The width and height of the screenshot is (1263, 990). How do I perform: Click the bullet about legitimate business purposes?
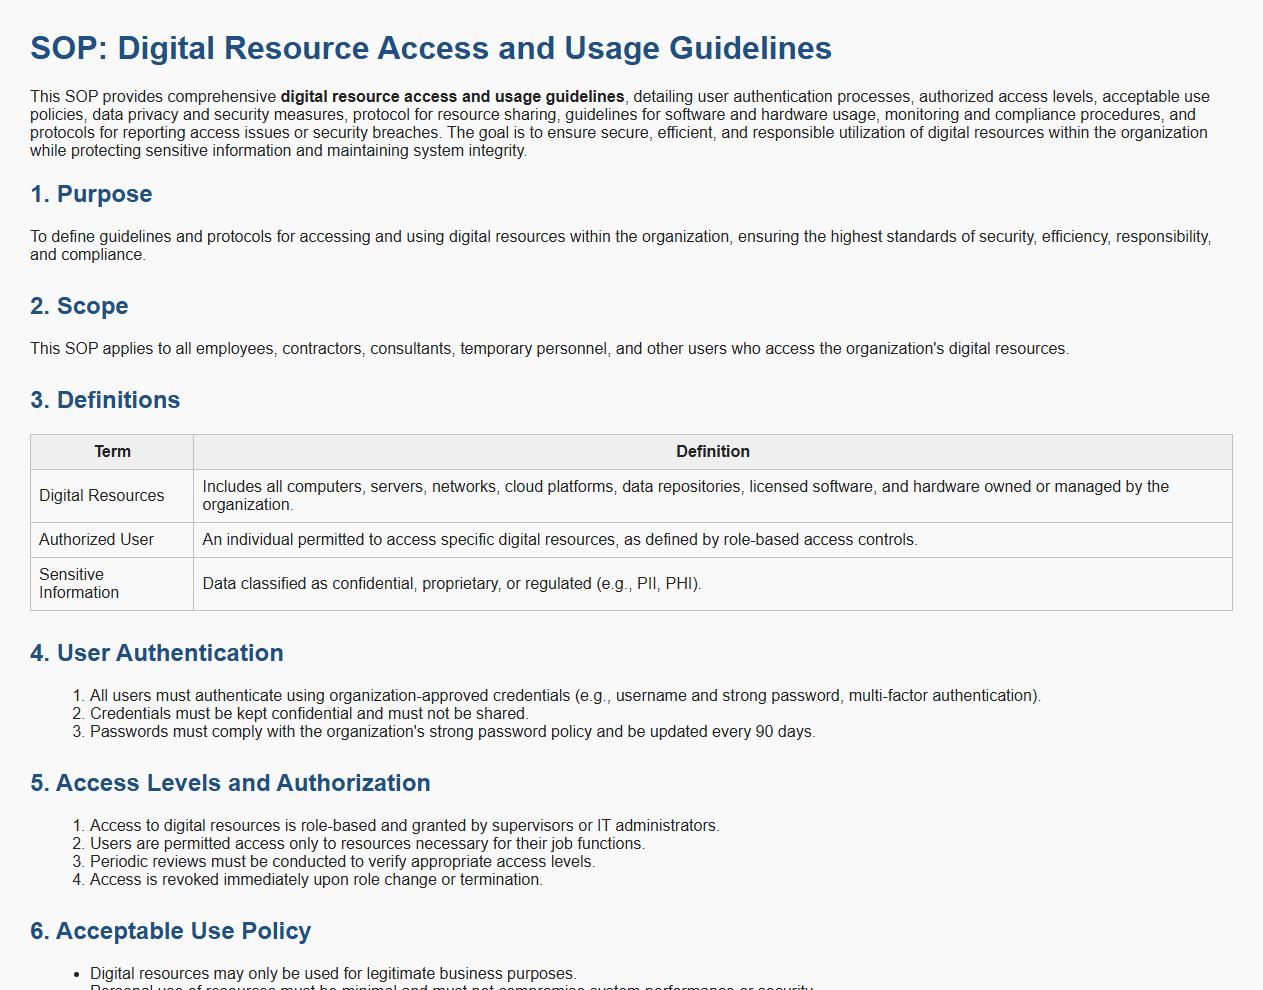[x=333, y=974]
